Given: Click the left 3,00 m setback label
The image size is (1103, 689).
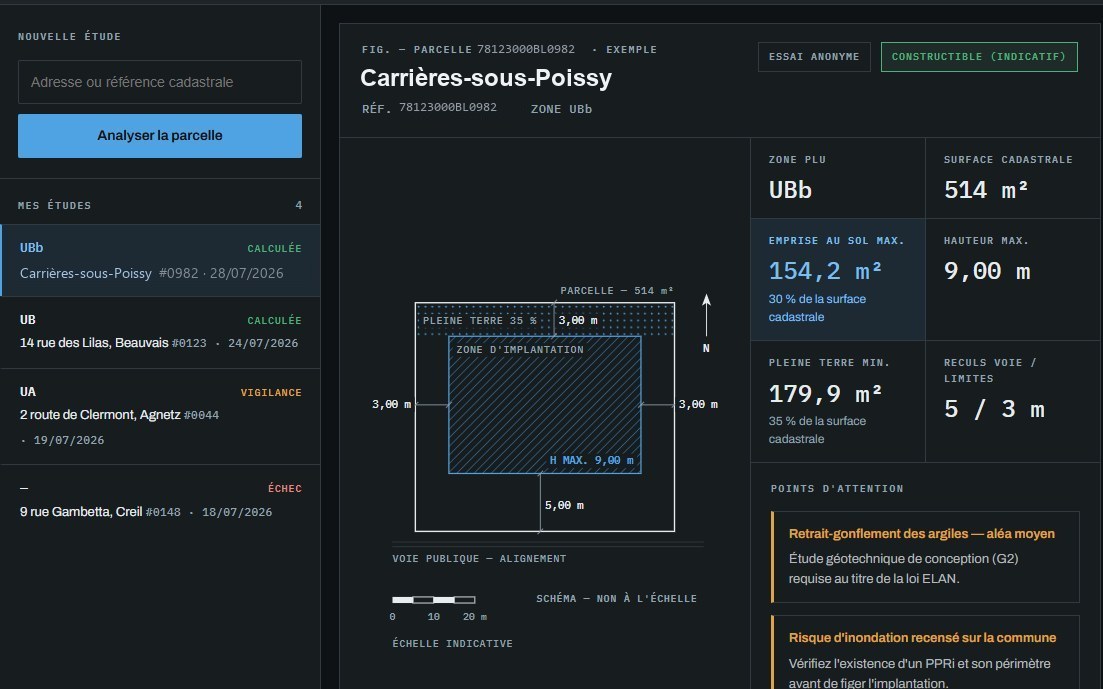Looking at the screenshot, I should 391,405.
